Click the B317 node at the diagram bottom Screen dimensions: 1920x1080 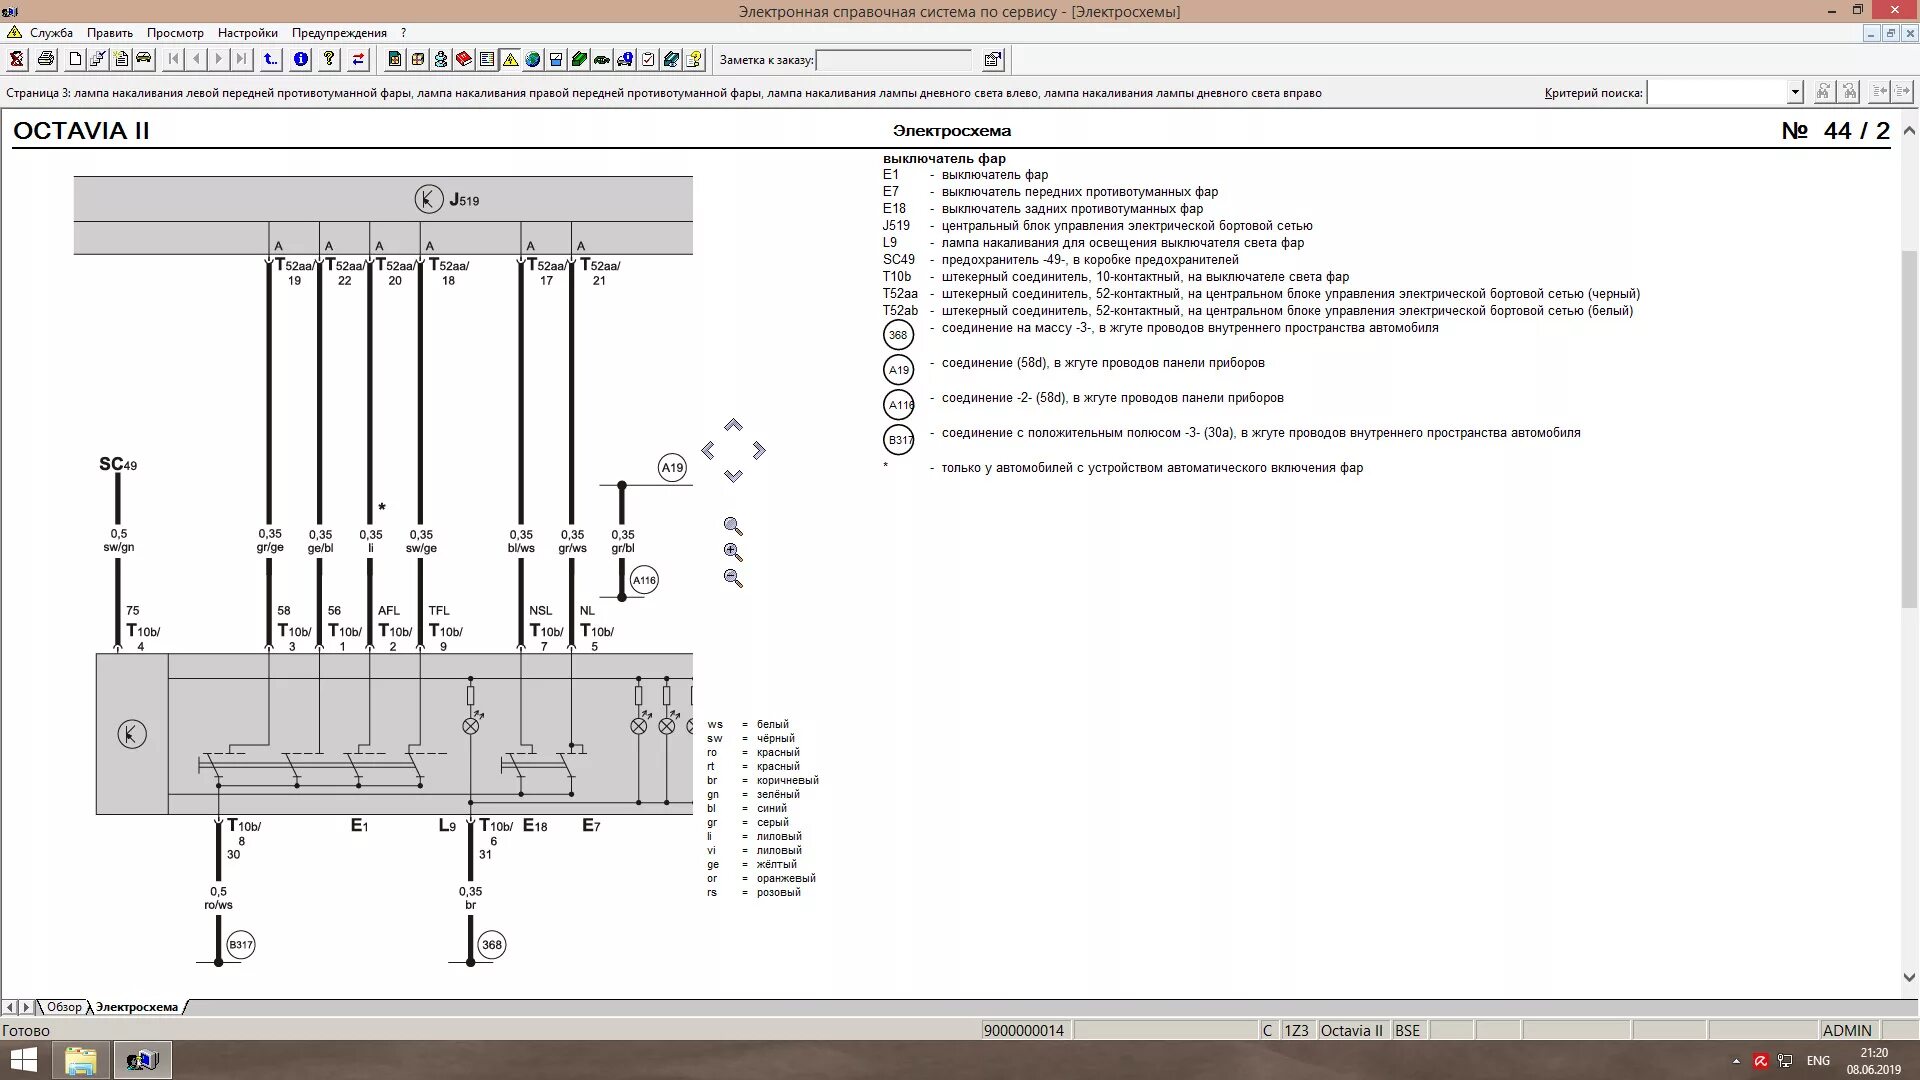click(241, 944)
